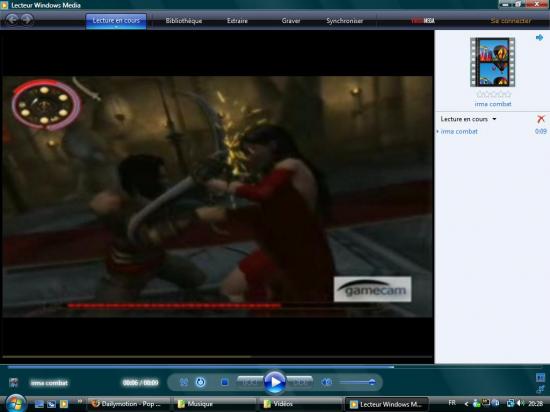
Task: Click the FR language indicator
Action: [452, 403]
